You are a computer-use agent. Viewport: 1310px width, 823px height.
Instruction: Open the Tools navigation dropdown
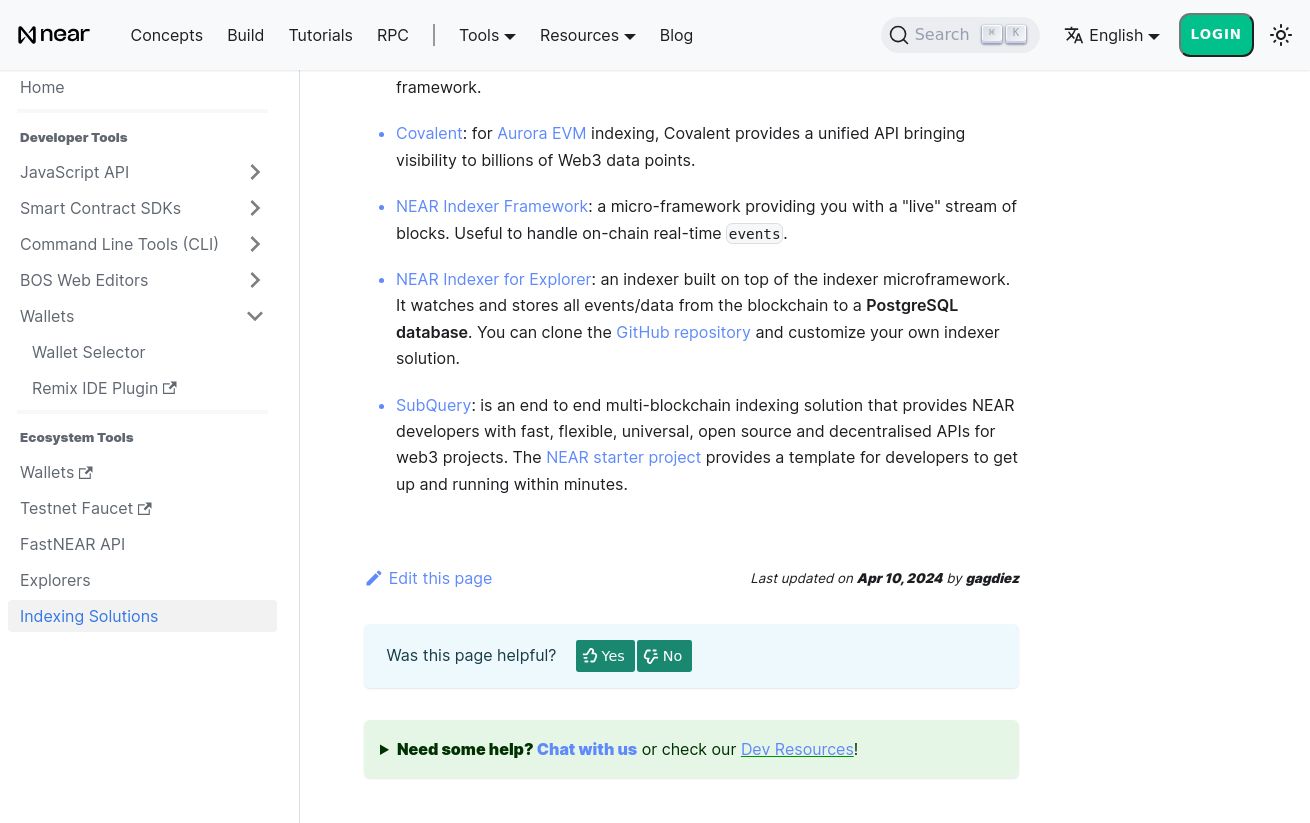coord(487,35)
